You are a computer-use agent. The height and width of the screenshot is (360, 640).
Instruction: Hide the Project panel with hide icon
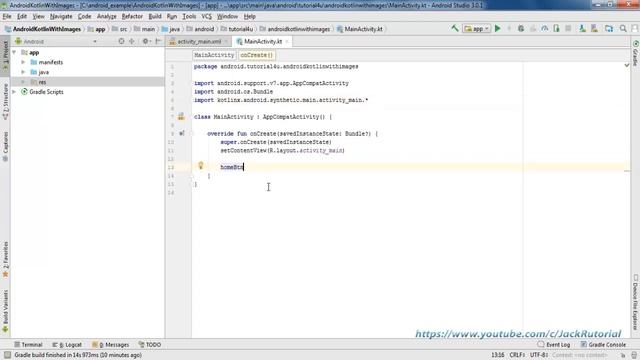coord(158,41)
